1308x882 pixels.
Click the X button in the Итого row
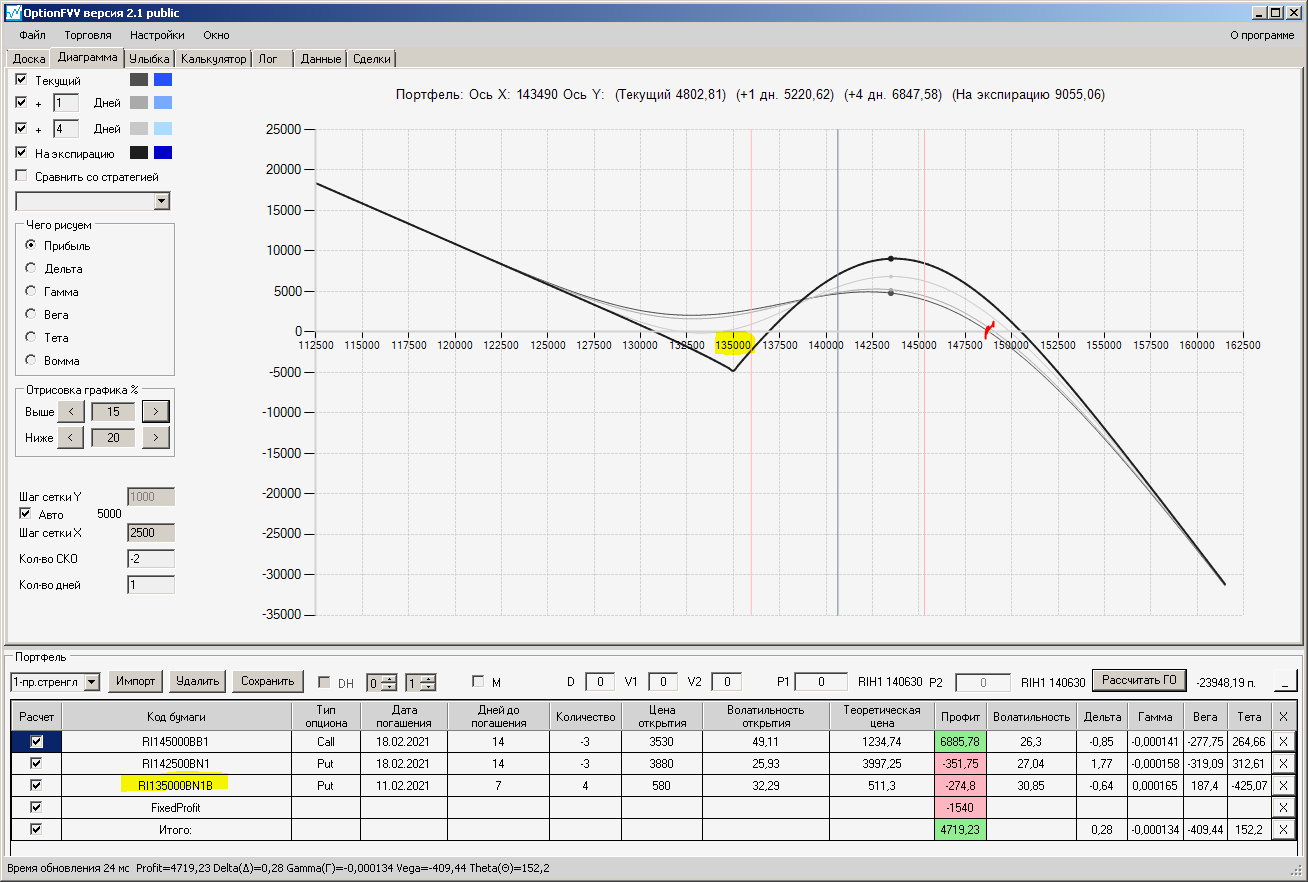1284,830
